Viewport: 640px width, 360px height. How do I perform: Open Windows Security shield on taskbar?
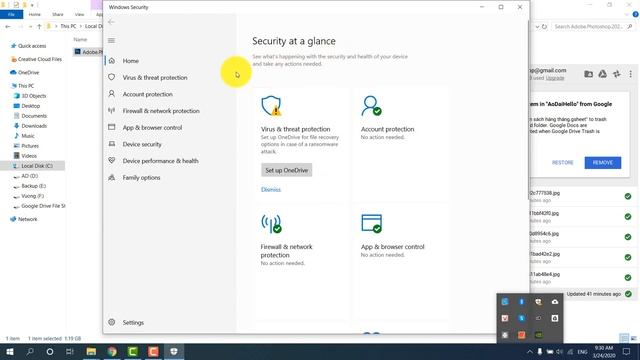point(174,352)
